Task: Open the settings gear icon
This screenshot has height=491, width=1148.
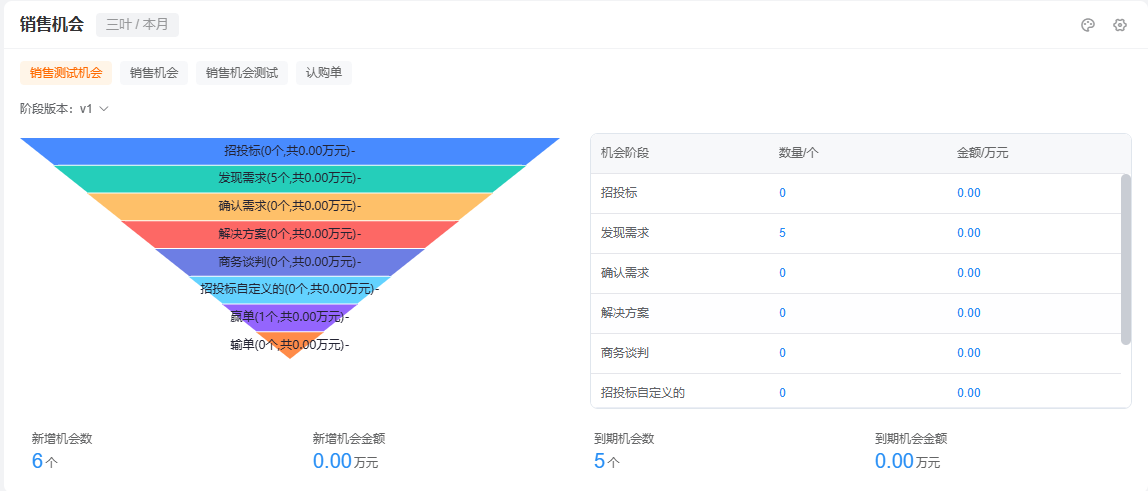Action: 1119,26
